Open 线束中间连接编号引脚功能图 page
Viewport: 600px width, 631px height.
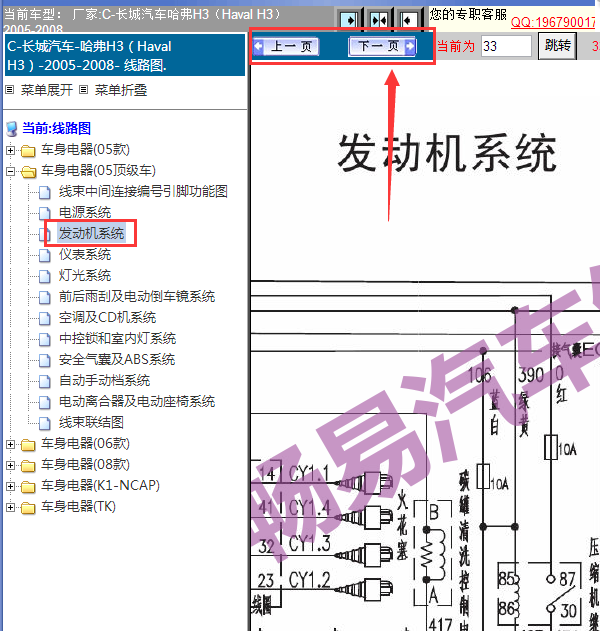click(x=143, y=192)
